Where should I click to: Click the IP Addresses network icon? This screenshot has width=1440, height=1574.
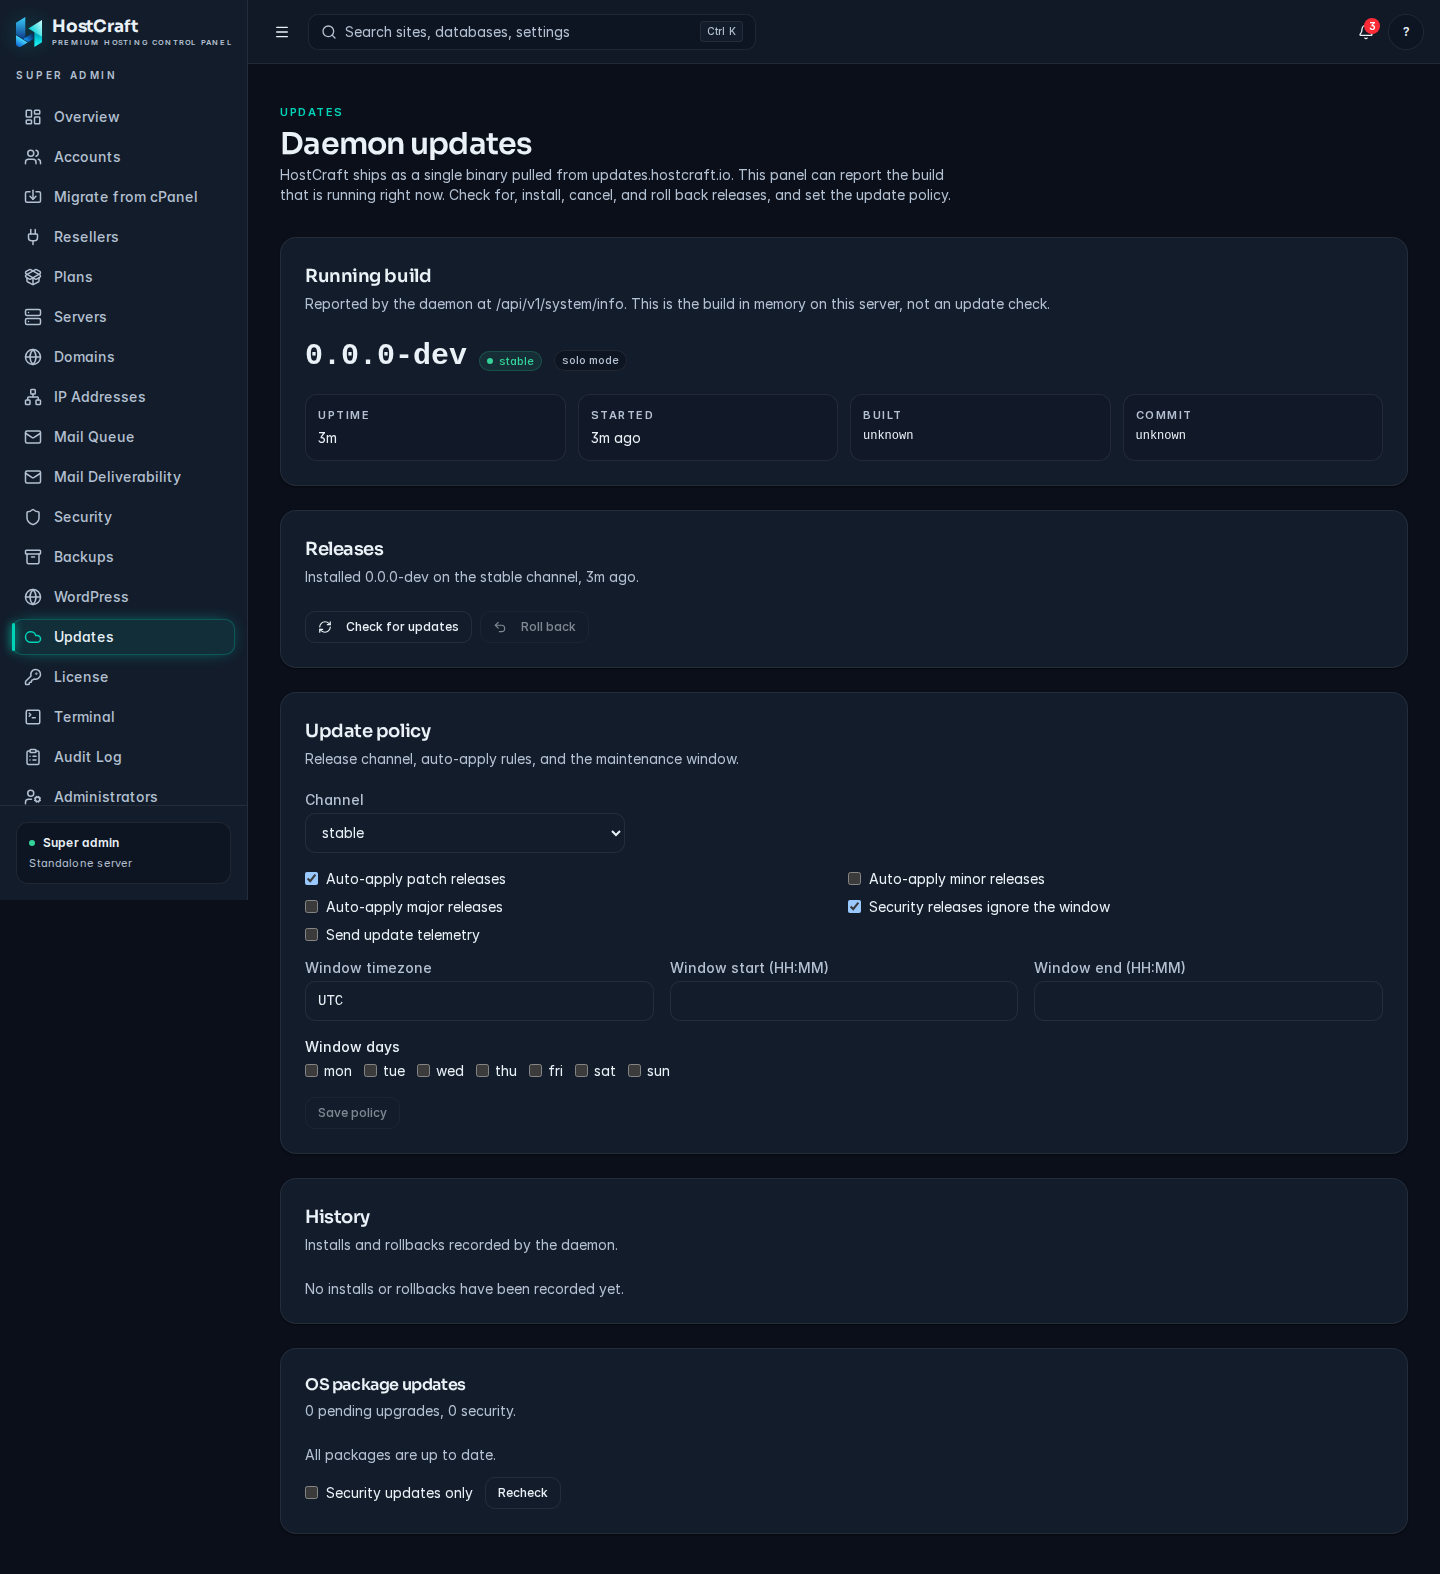(33, 397)
